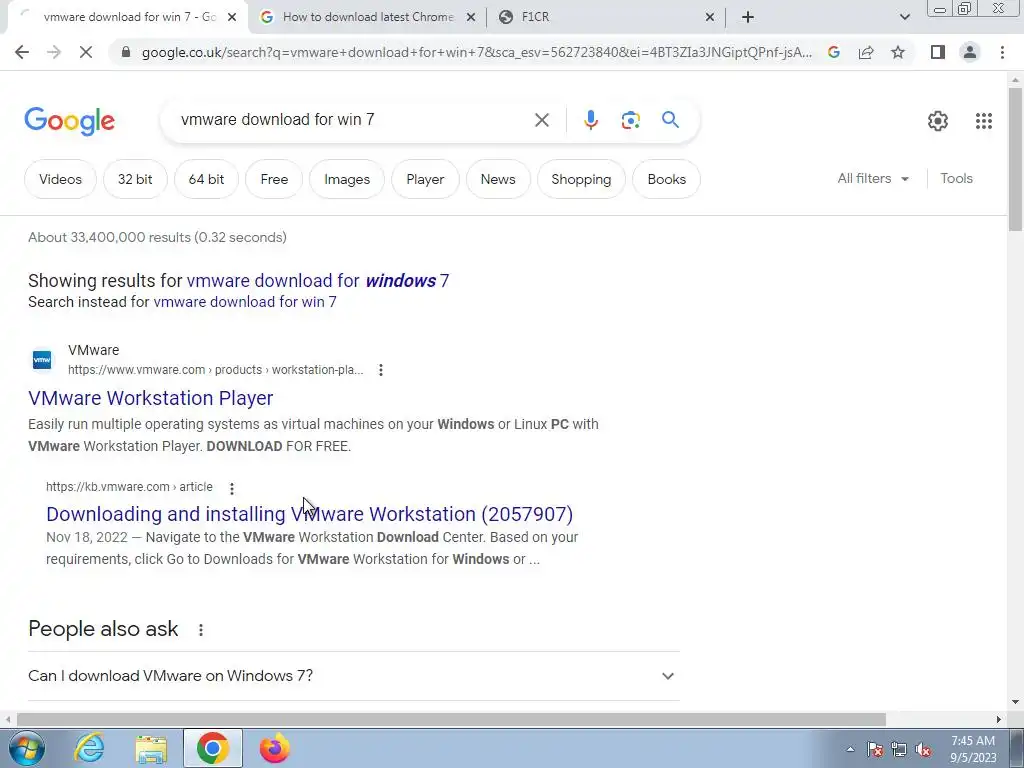
Task: Click the muted volume tray icon
Action: (x=923, y=749)
